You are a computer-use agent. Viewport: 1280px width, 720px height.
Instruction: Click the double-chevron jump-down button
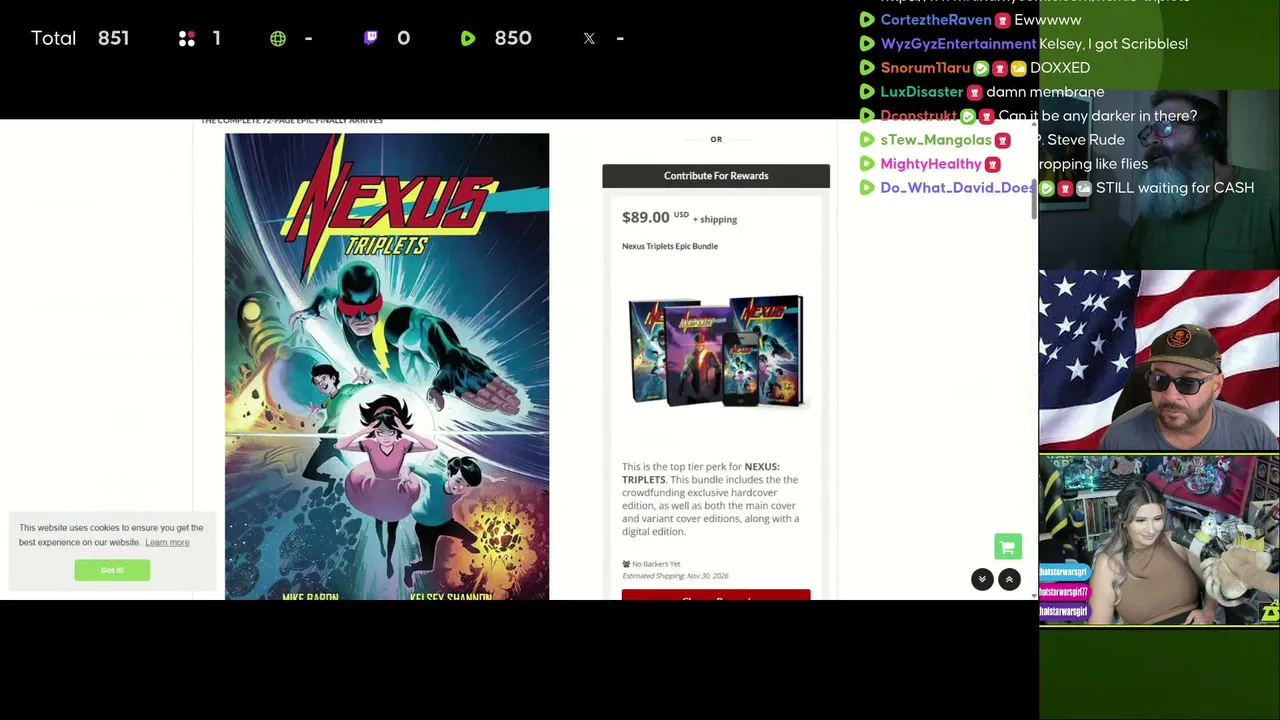982,579
